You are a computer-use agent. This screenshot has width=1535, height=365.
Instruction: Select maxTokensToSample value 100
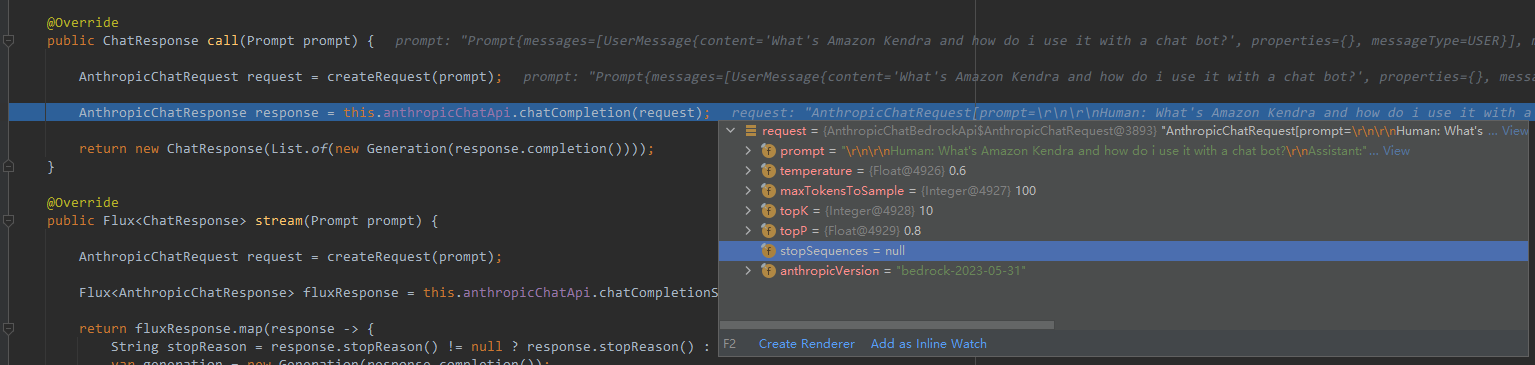click(1025, 191)
